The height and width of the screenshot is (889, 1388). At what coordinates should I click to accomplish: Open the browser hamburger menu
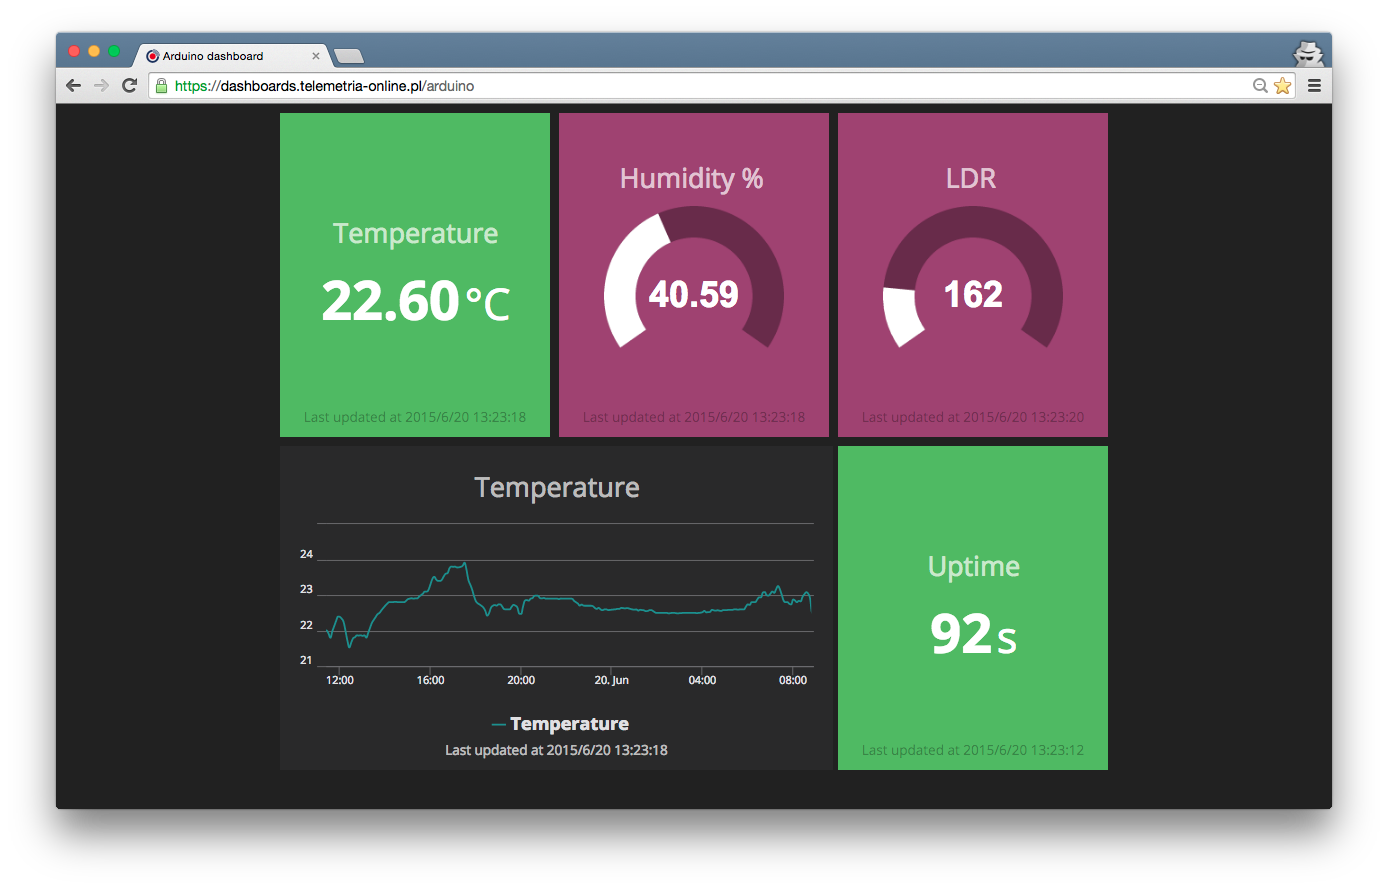coord(1314,85)
